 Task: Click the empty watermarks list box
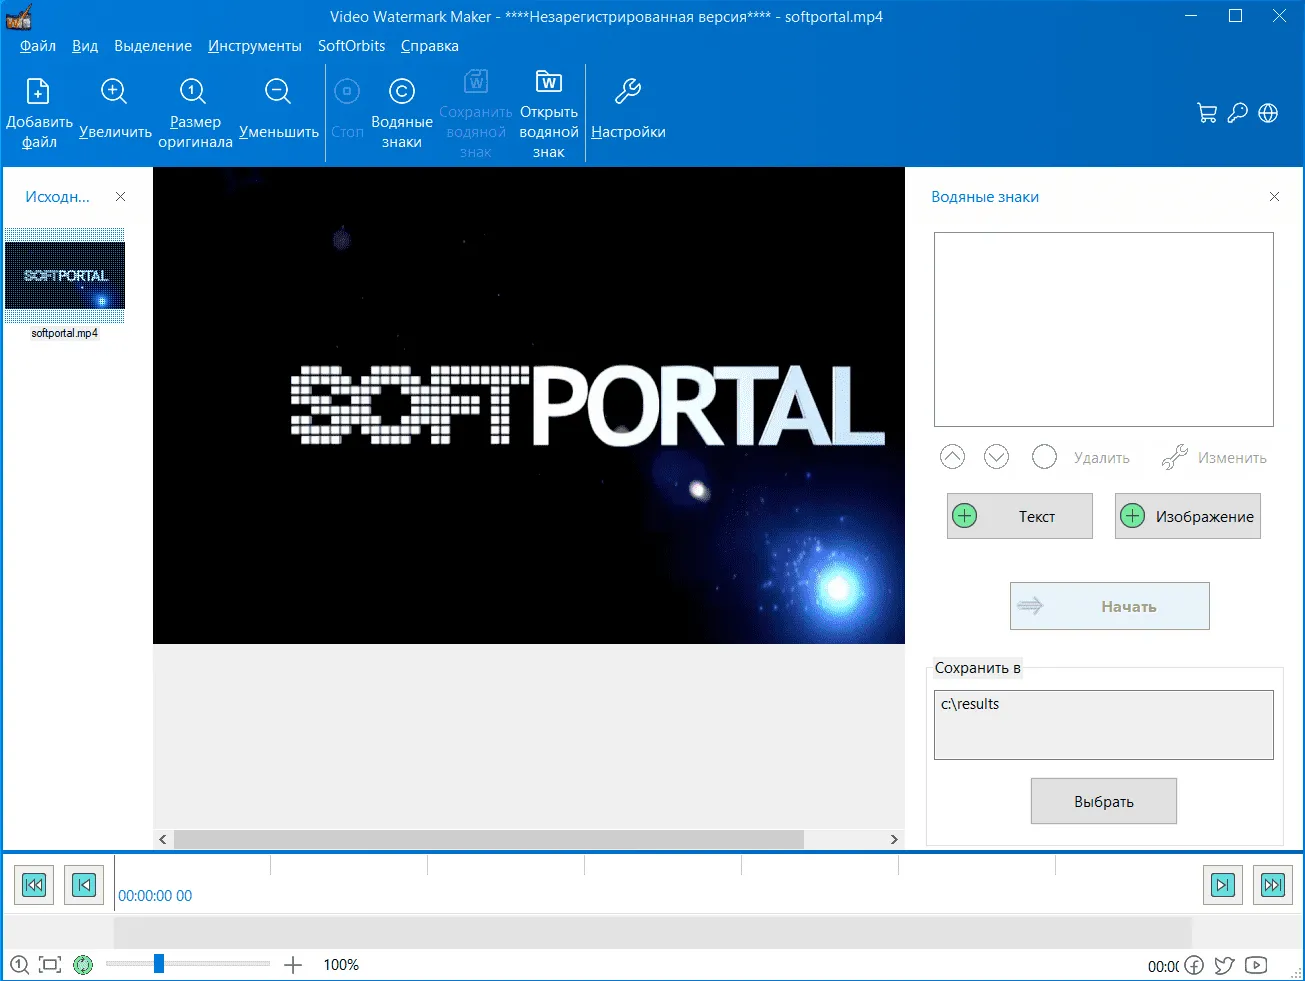pyautogui.click(x=1104, y=330)
